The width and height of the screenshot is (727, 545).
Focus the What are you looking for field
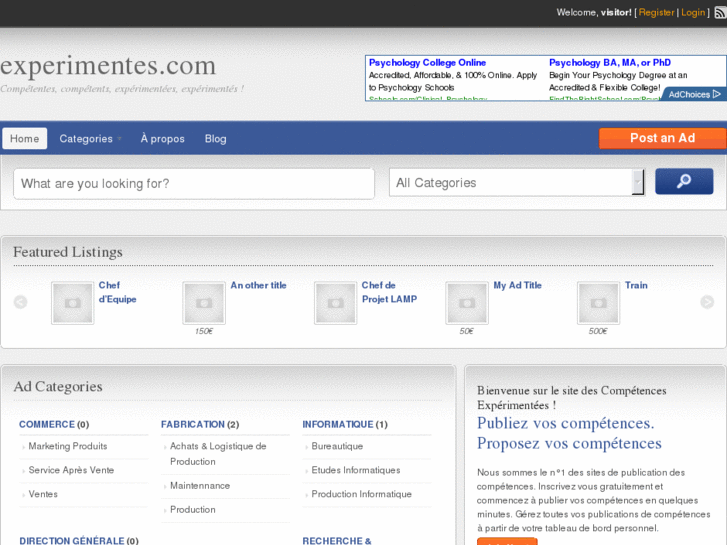[x=194, y=184]
